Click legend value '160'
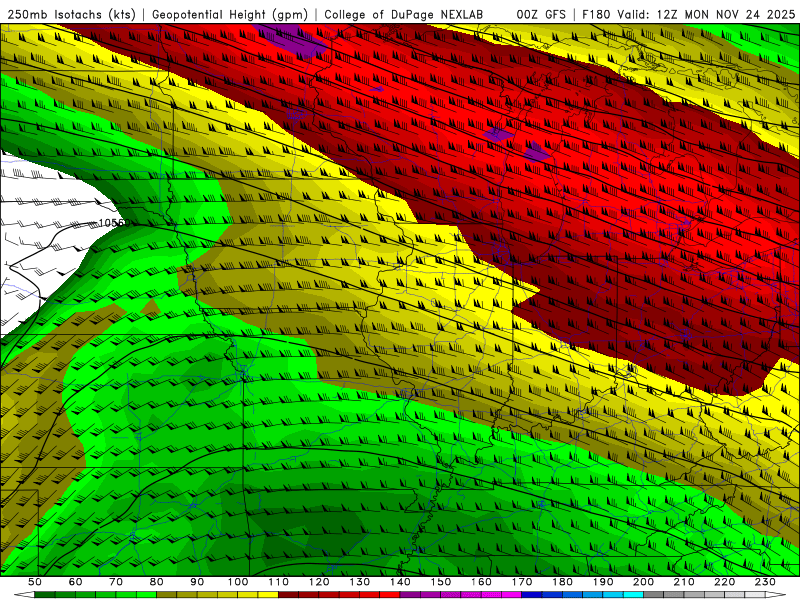 point(481,582)
